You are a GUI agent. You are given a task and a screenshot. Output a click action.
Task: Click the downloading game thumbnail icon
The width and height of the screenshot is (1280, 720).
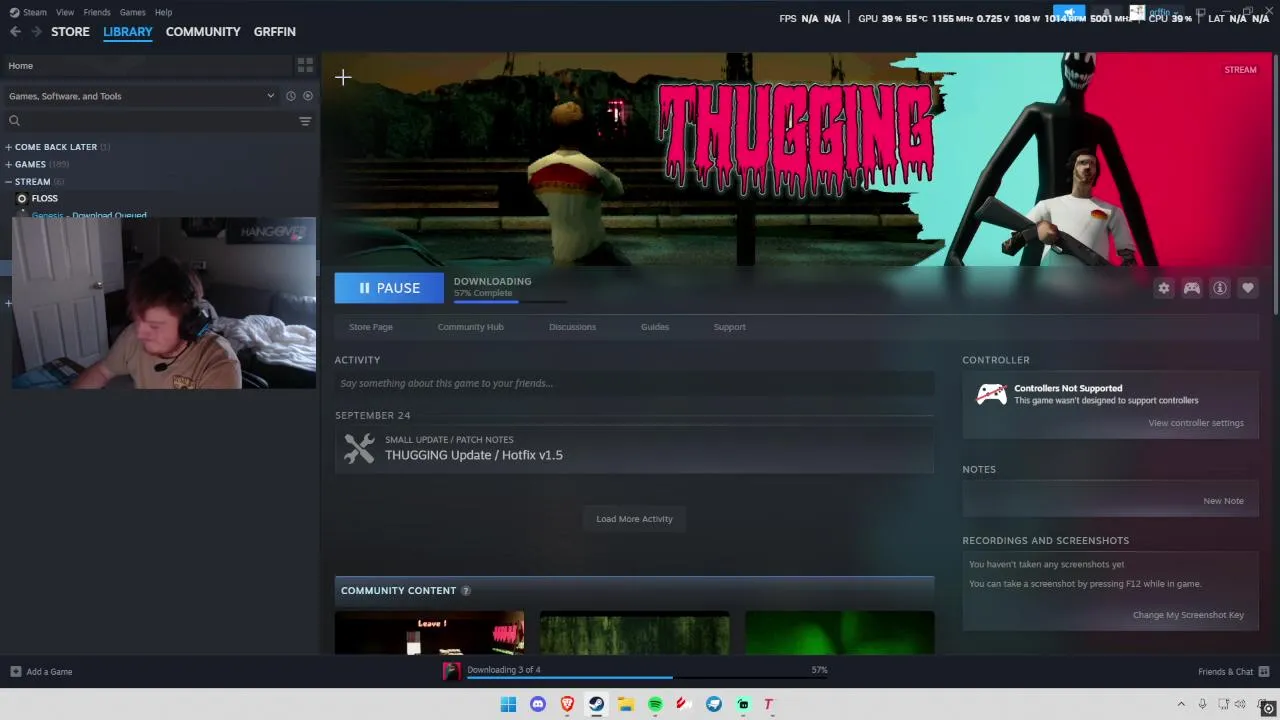pos(452,671)
